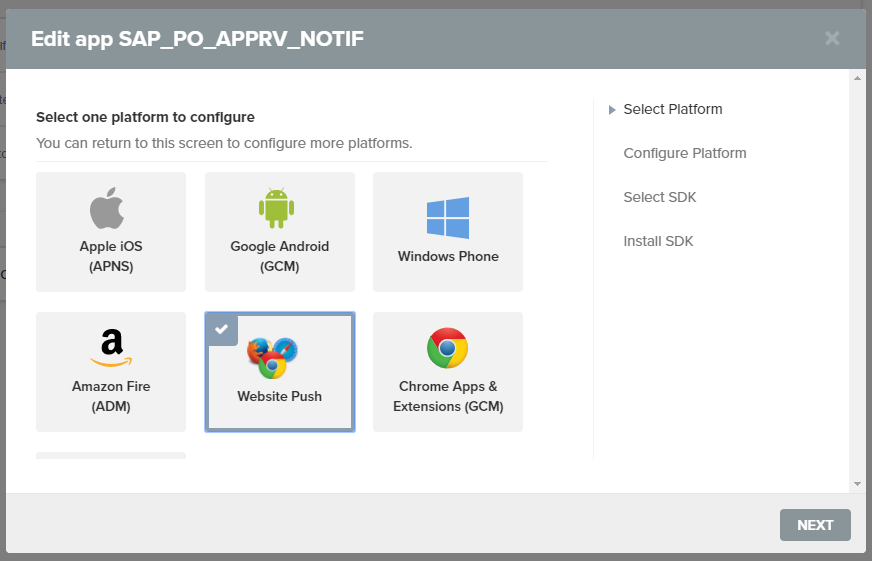Click the scrollbar down arrow
The width and height of the screenshot is (872, 561).
click(857, 484)
